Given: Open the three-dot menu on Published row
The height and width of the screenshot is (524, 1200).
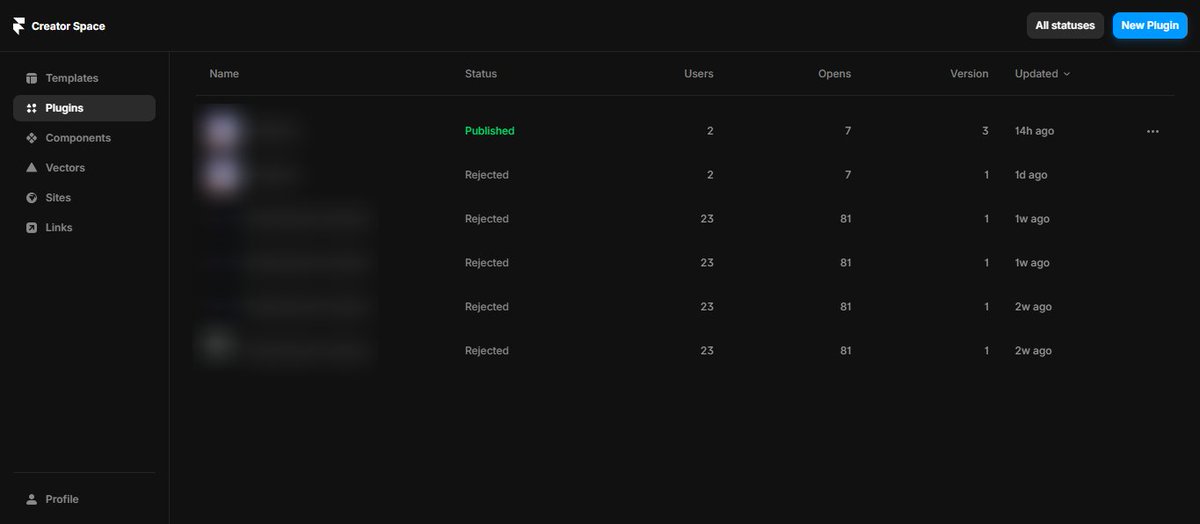Looking at the screenshot, I should pyautogui.click(x=1153, y=131).
